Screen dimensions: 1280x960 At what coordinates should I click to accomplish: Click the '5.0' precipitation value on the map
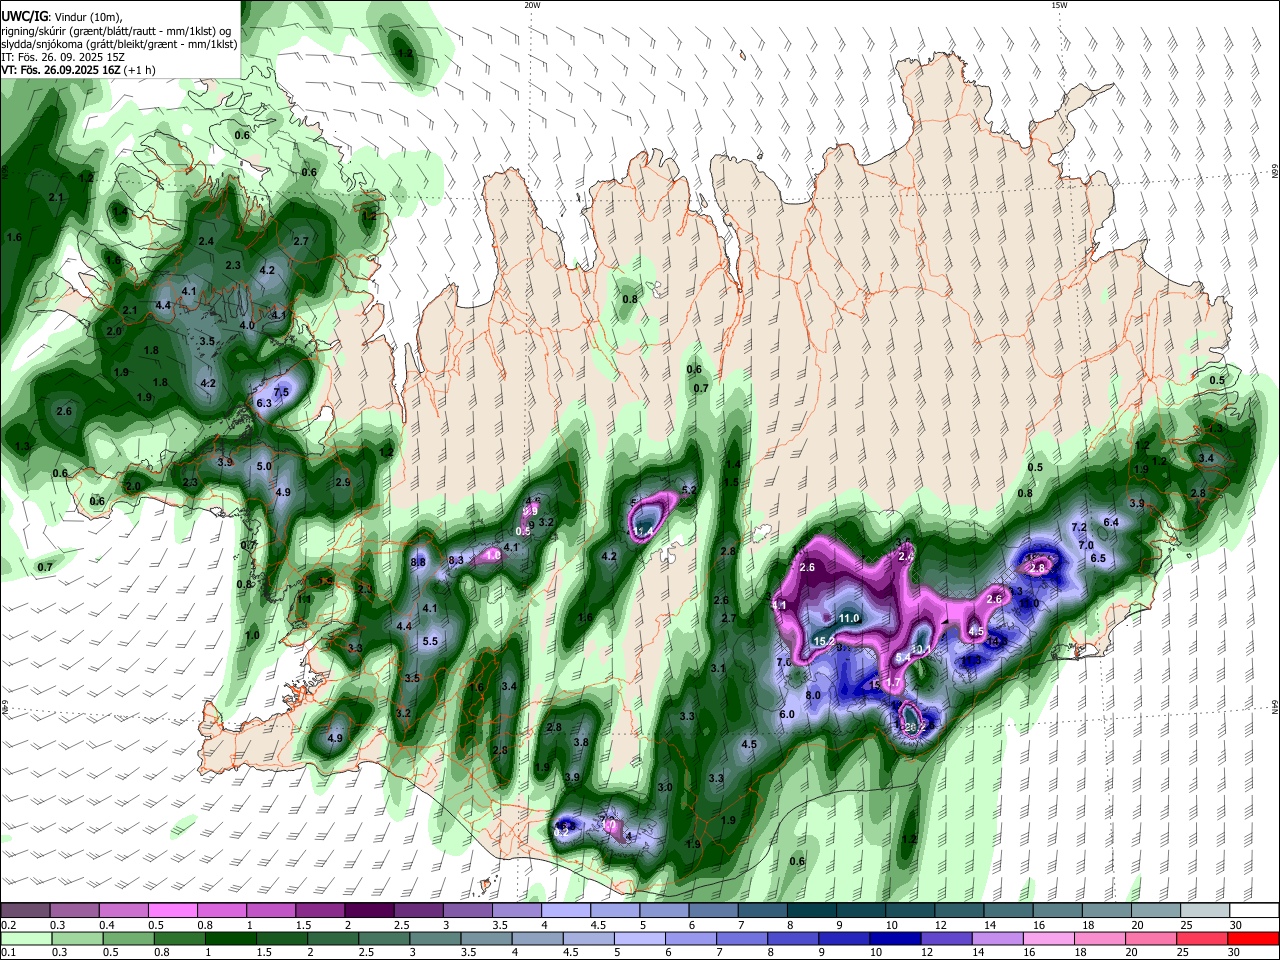264,467
